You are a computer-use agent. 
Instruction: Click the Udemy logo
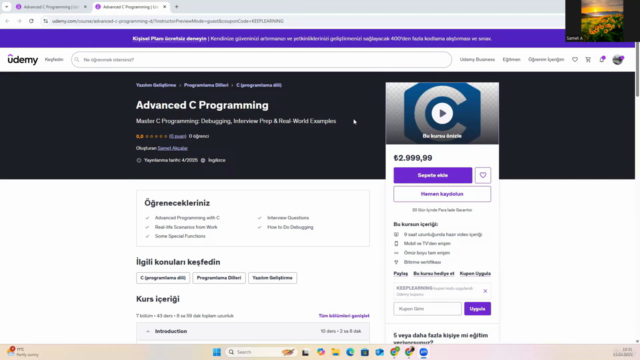pyautogui.click(x=23, y=60)
